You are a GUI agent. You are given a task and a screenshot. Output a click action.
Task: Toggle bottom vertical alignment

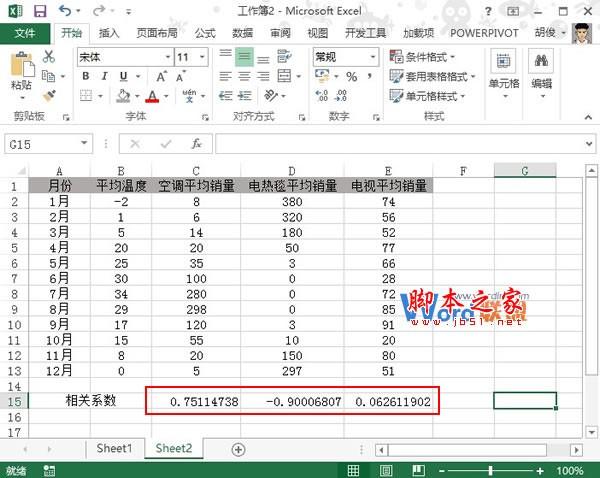[263, 59]
